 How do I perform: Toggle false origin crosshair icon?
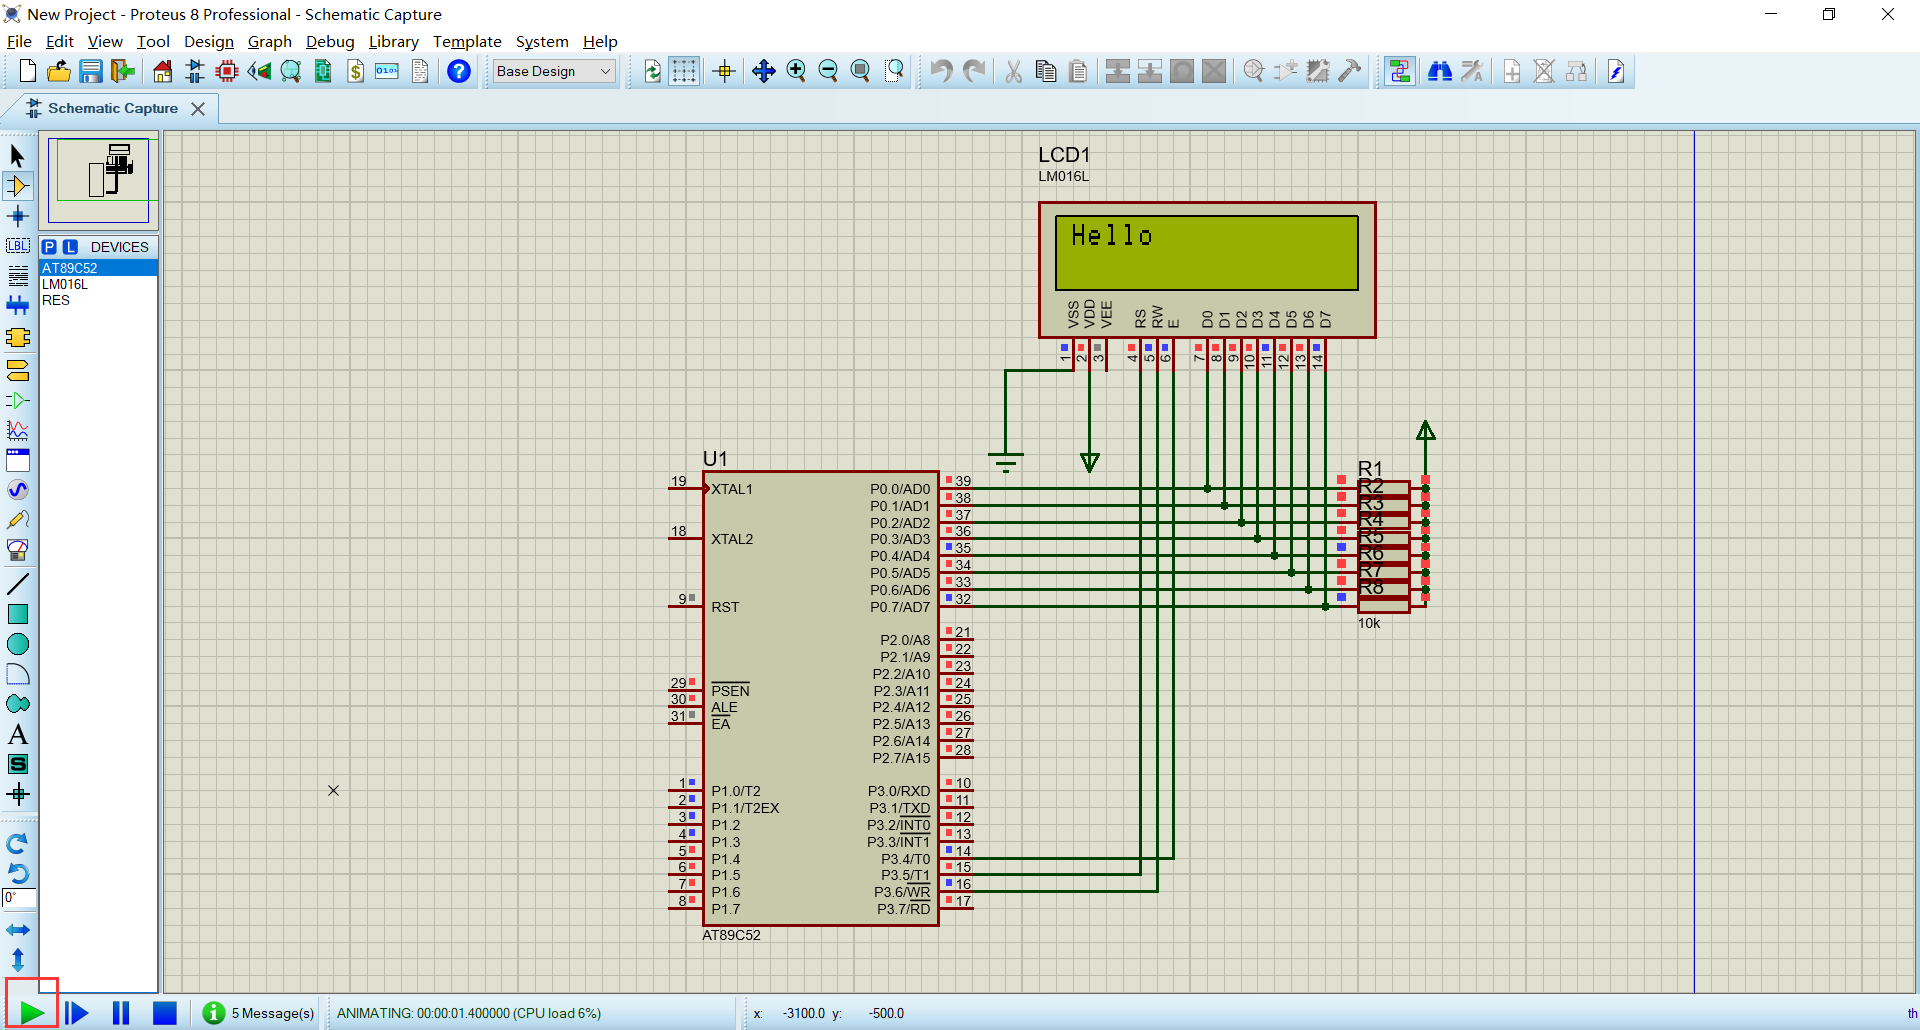pyautogui.click(x=725, y=71)
